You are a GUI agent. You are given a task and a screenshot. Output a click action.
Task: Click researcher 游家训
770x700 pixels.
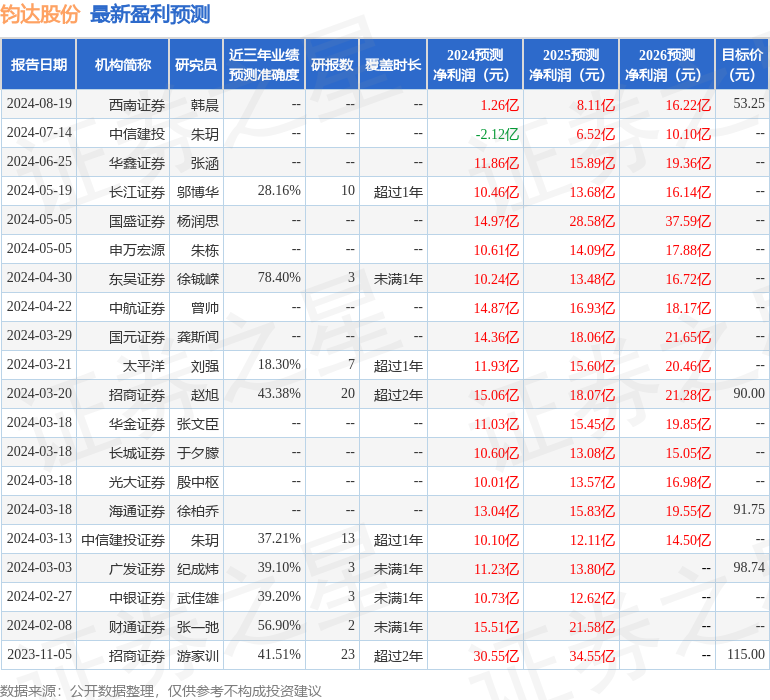tap(198, 655)
